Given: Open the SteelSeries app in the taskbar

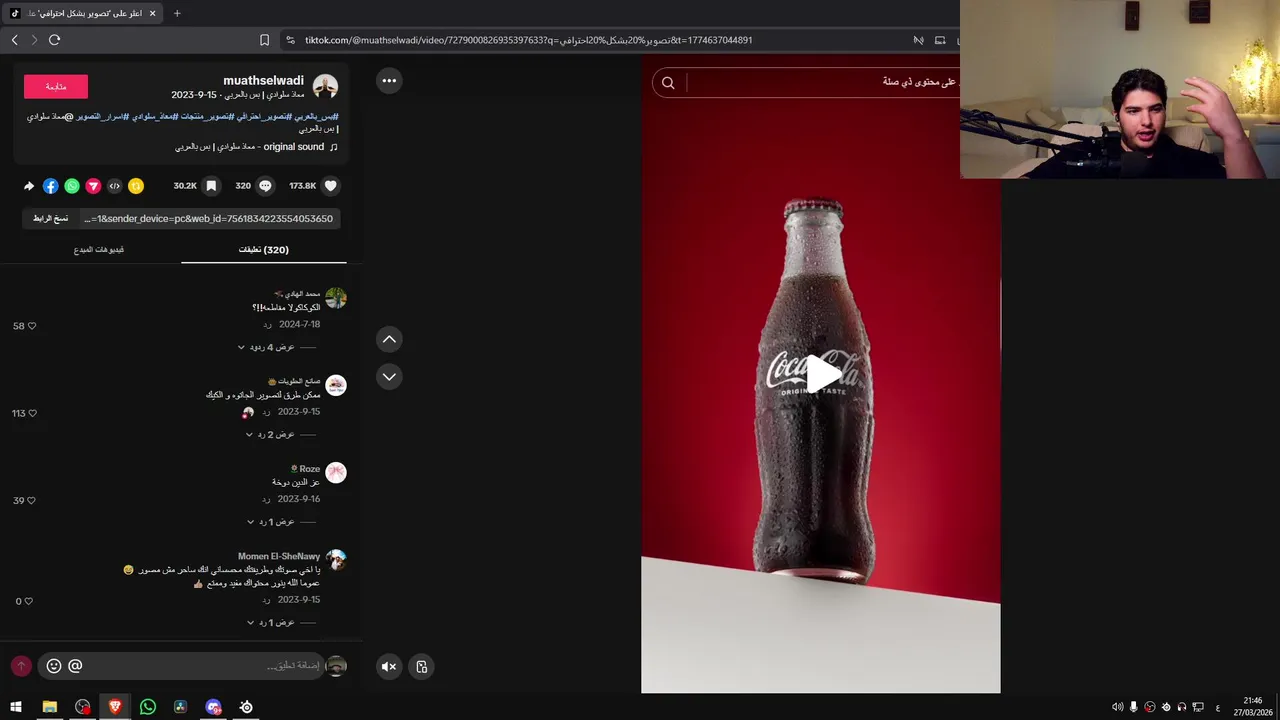Looking at the screenshot, I should [x=246, y=707].
